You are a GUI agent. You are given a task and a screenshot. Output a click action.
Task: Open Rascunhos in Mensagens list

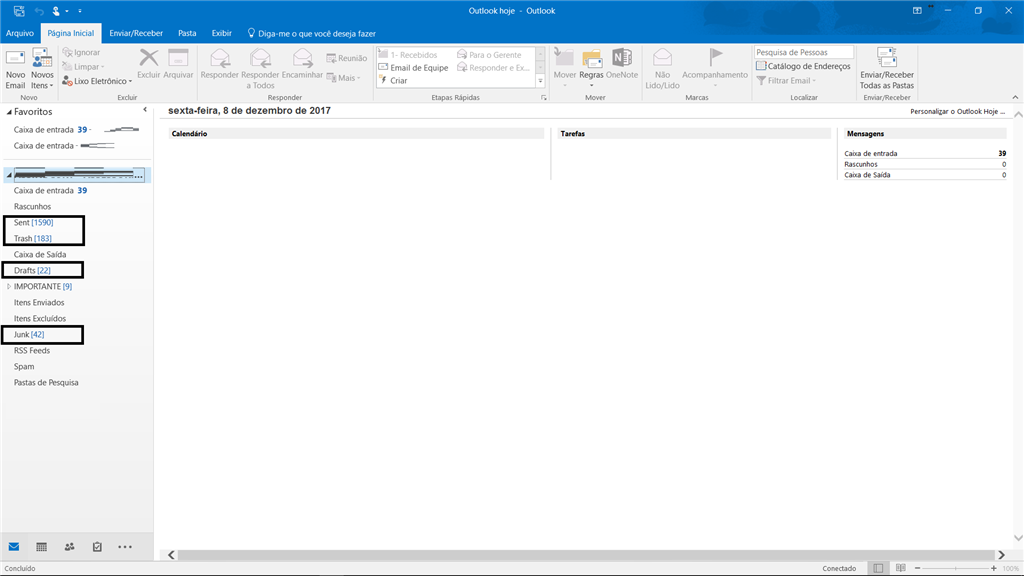pos(861,165)
